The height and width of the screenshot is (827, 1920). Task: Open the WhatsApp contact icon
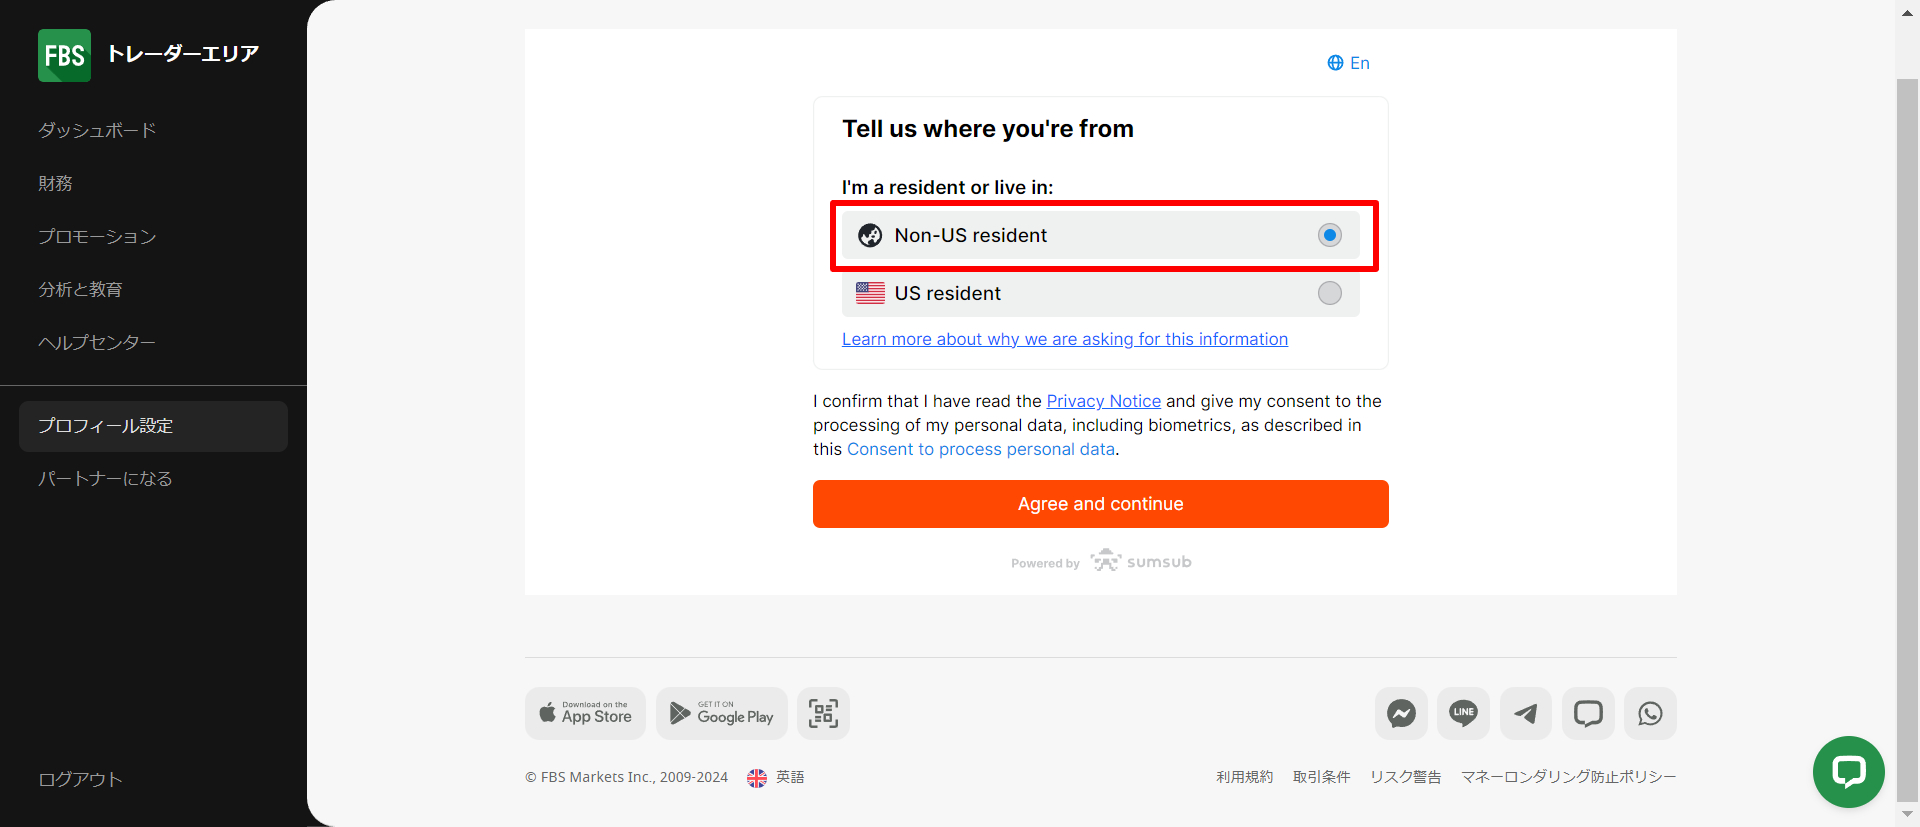click(x=1650, y=713)
